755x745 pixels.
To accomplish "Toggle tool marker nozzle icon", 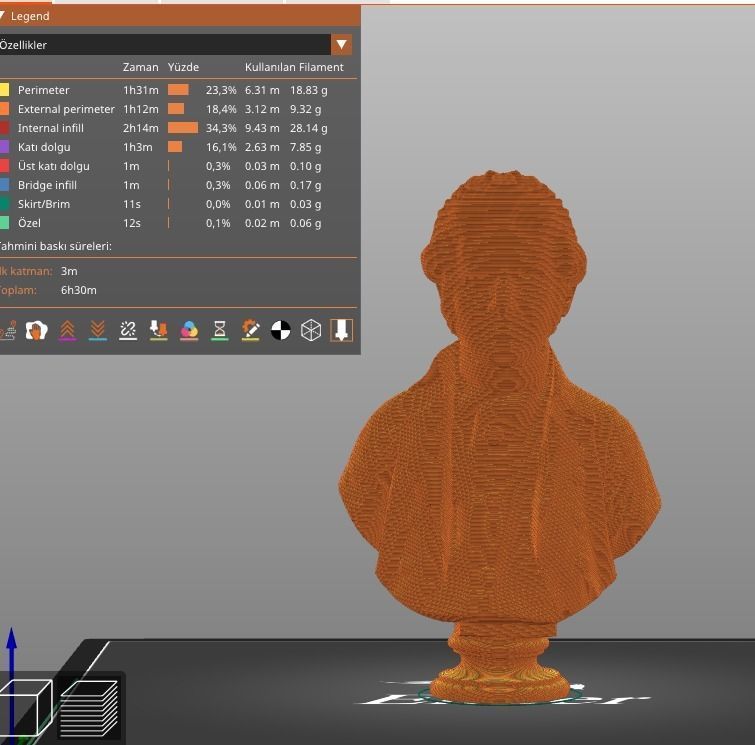I will coord(341,330).
